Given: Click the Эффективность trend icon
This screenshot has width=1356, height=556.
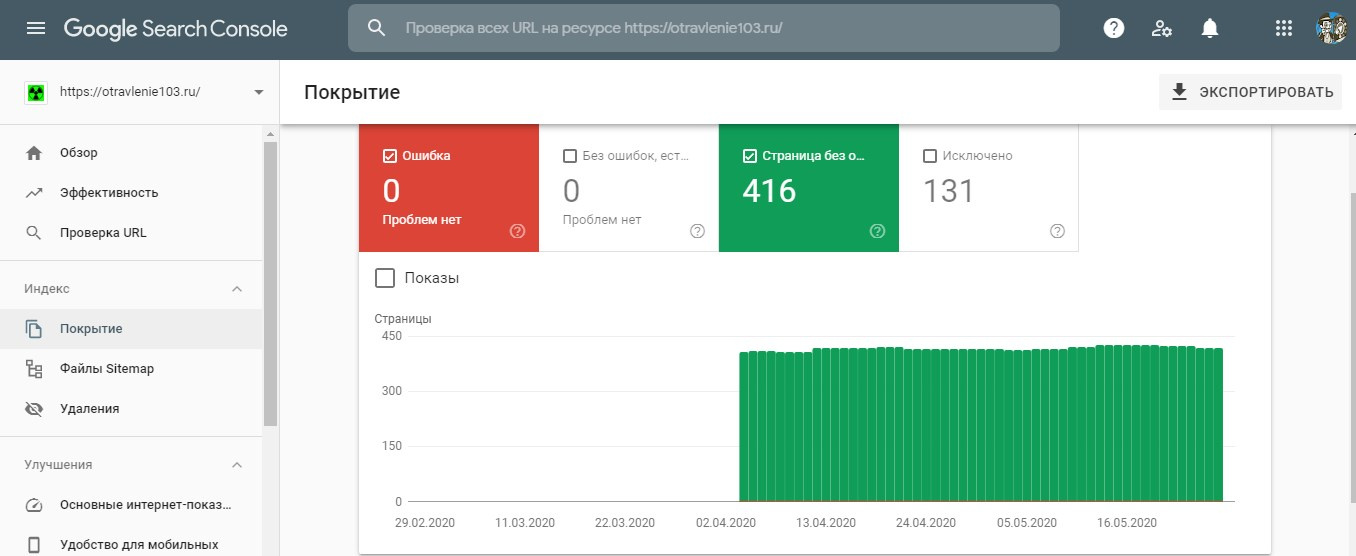Looking at the screenshot, I should 34,193.
